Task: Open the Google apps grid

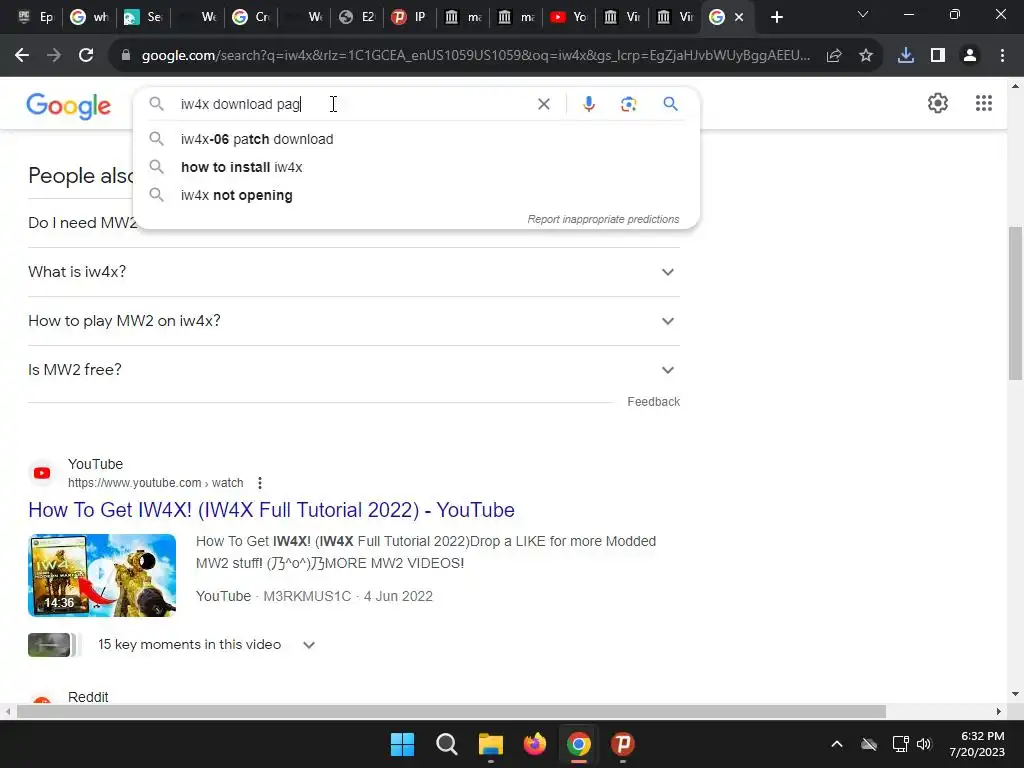Action: click(984, 103)
